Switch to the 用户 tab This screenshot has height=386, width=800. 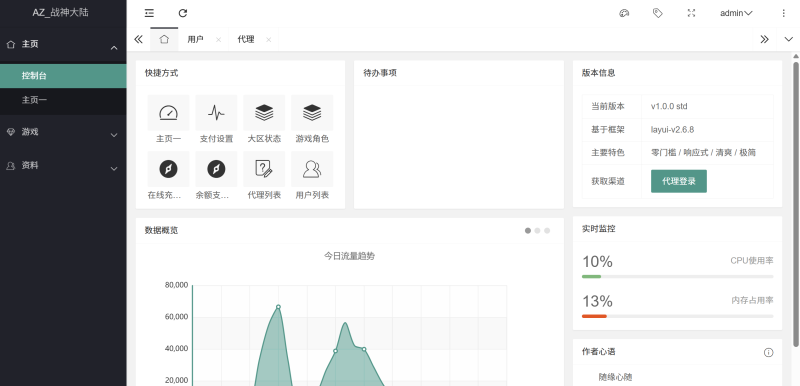pos(195,39)
